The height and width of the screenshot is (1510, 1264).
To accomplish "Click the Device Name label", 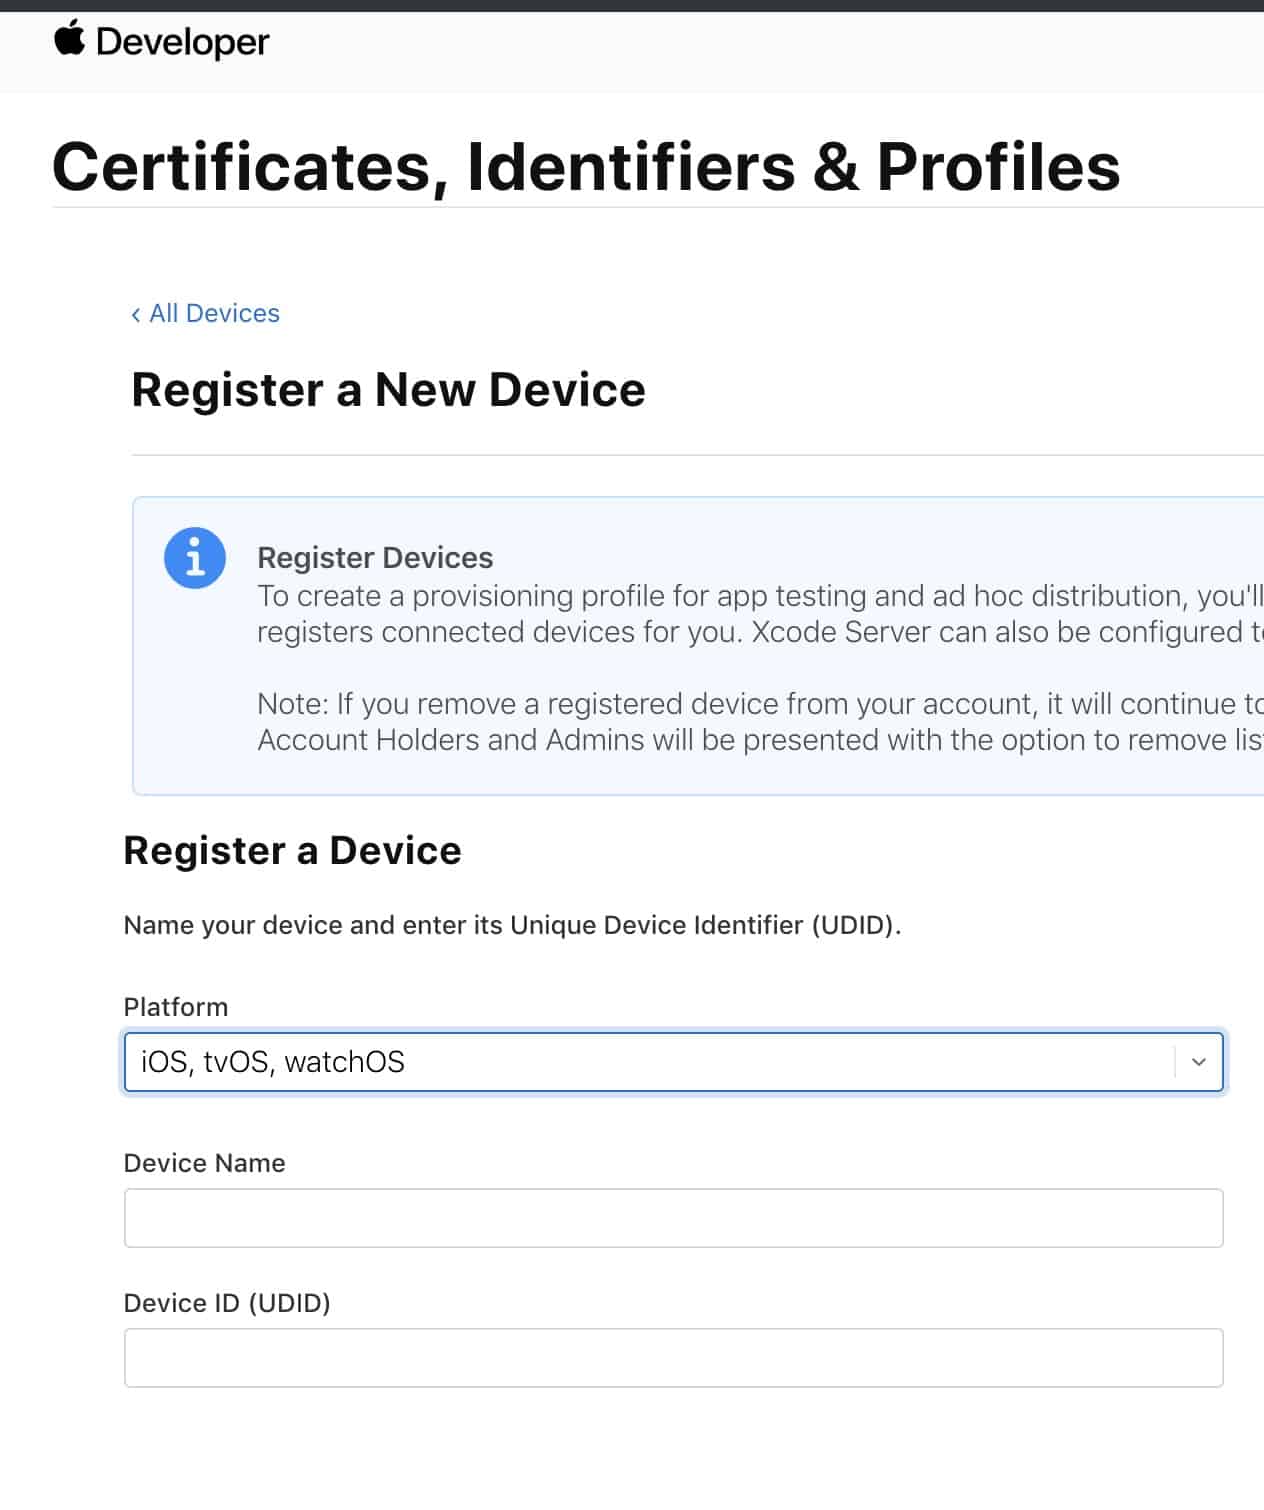I will tap(205, 1163).
